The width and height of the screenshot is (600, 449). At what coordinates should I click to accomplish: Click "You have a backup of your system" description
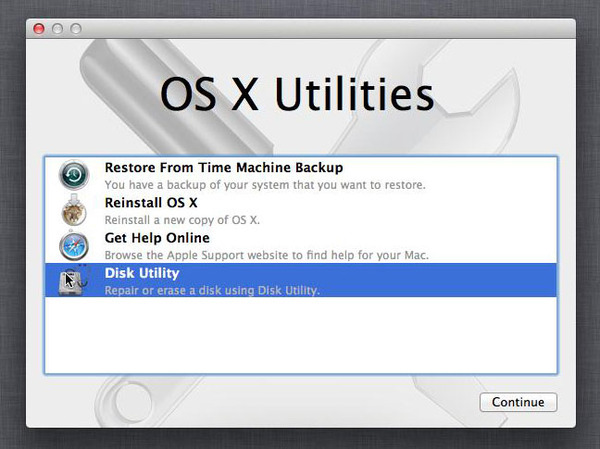point(265,185)
